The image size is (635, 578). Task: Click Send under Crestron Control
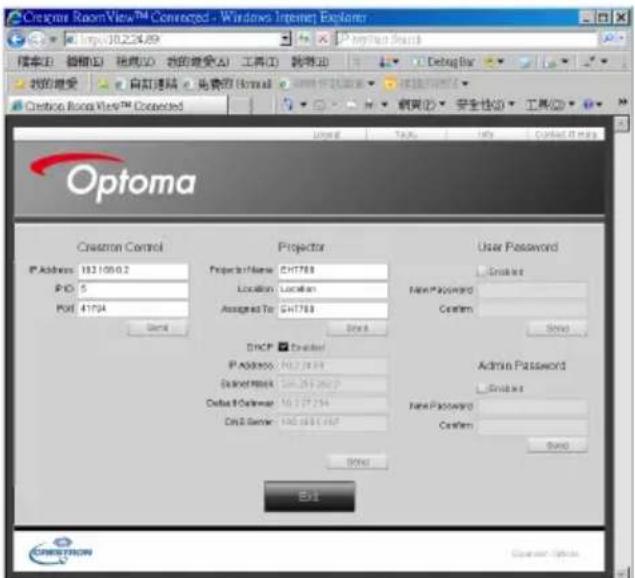158,328
